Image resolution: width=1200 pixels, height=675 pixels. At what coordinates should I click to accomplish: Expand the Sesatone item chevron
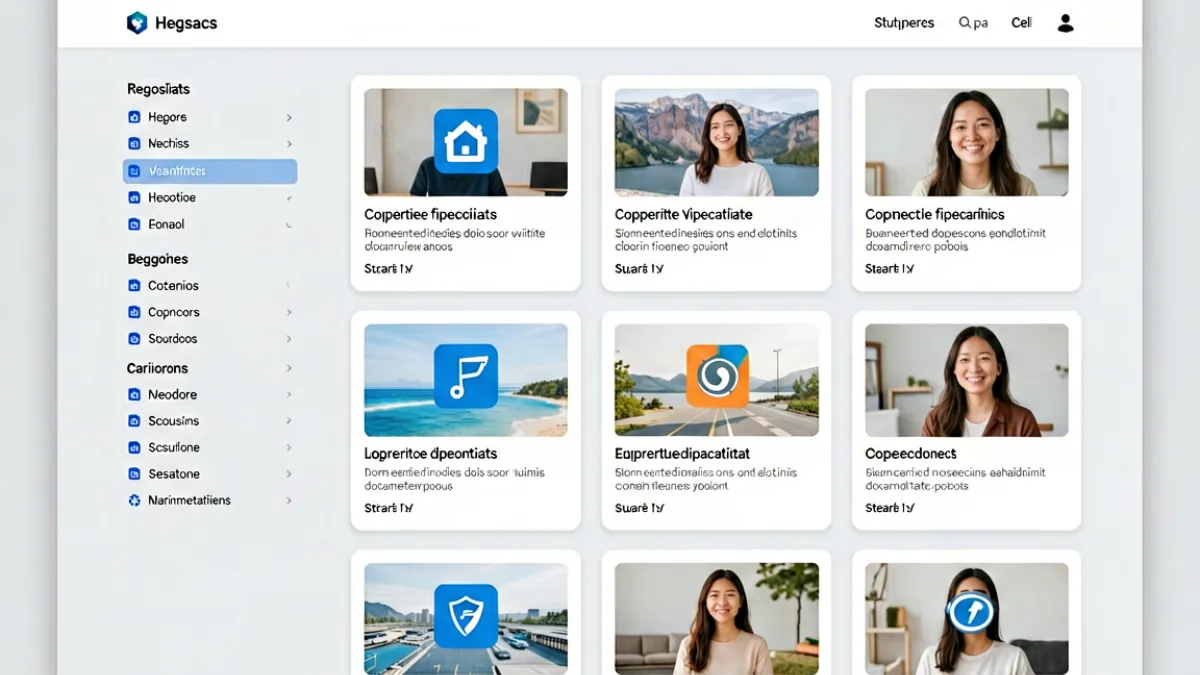click(289, 474)
